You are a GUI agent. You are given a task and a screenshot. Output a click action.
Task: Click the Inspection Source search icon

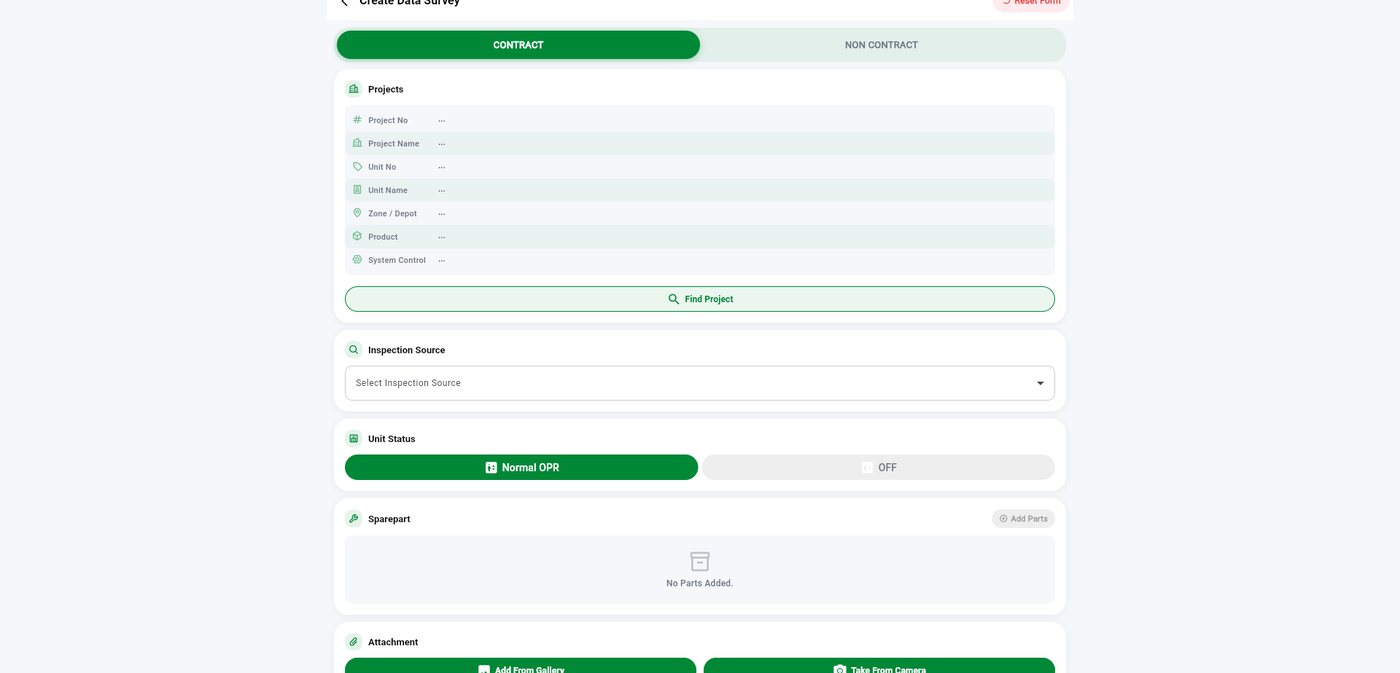tap(353, 350)
